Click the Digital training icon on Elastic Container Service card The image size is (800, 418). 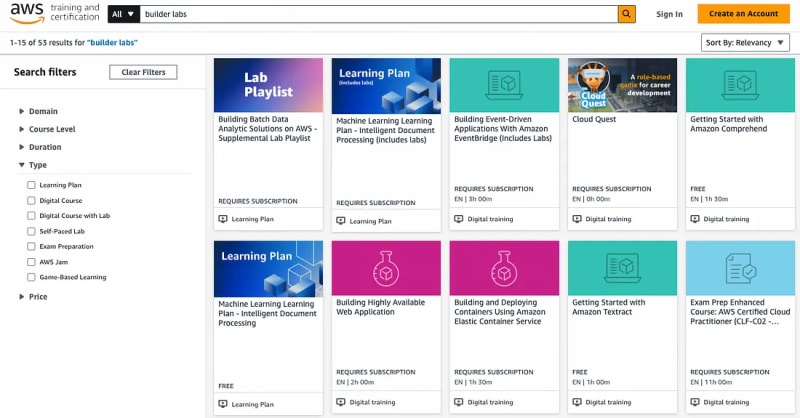[459, 402]
